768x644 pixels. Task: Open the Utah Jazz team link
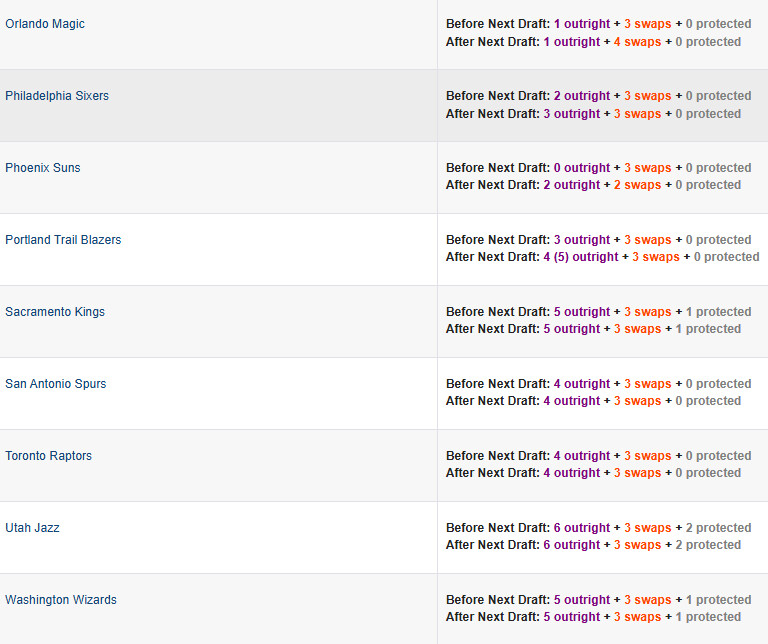point(32,528)
